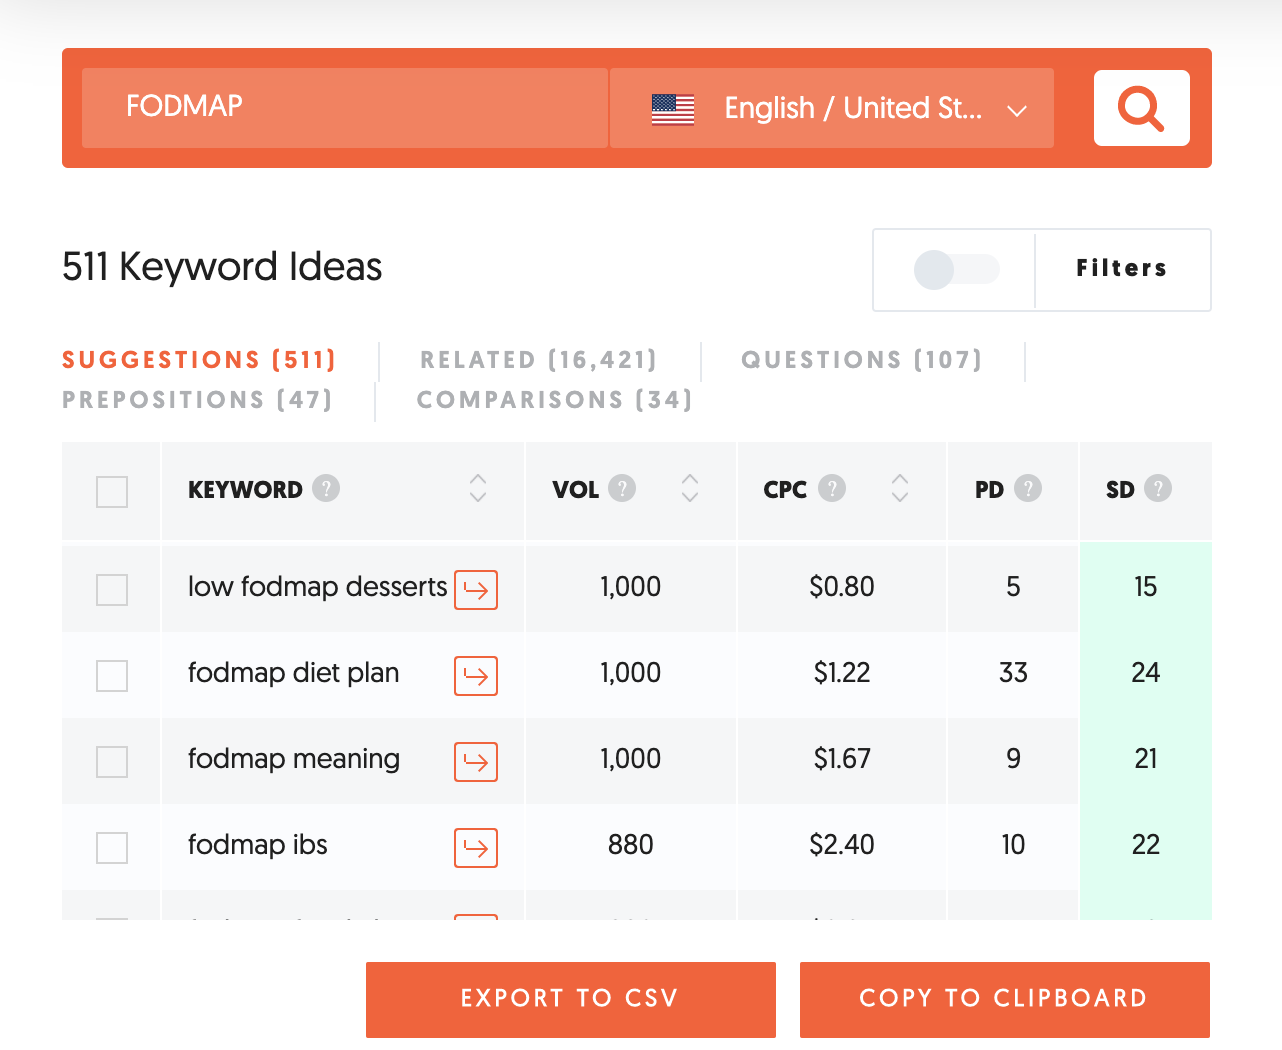Image resolution: width=1282 pixels, height=1050 pixels.
Task: Sort the table by the CPC column arrows
Action: tap(900, 488)
